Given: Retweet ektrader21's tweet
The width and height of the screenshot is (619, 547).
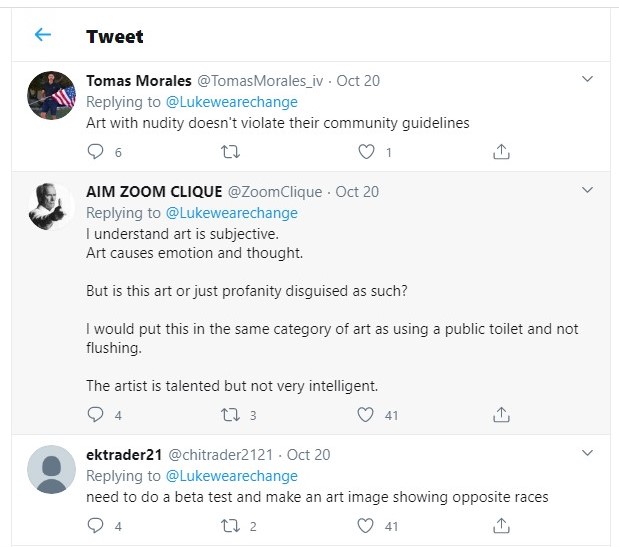Looking at the screenshot, I should 230,525.
